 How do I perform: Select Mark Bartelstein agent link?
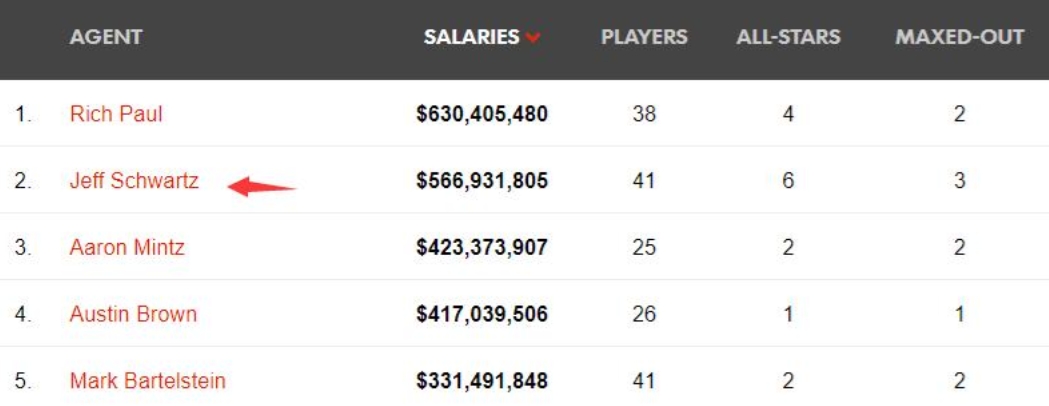(x=147, y=381)
